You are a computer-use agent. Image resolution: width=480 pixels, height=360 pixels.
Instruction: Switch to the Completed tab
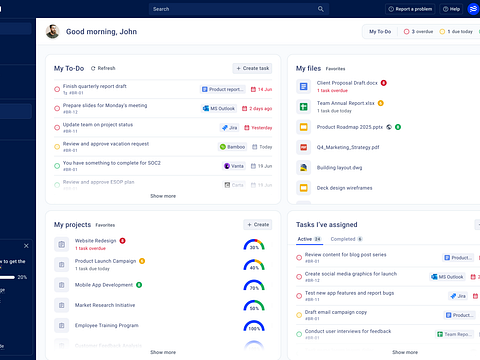(346, 239)
